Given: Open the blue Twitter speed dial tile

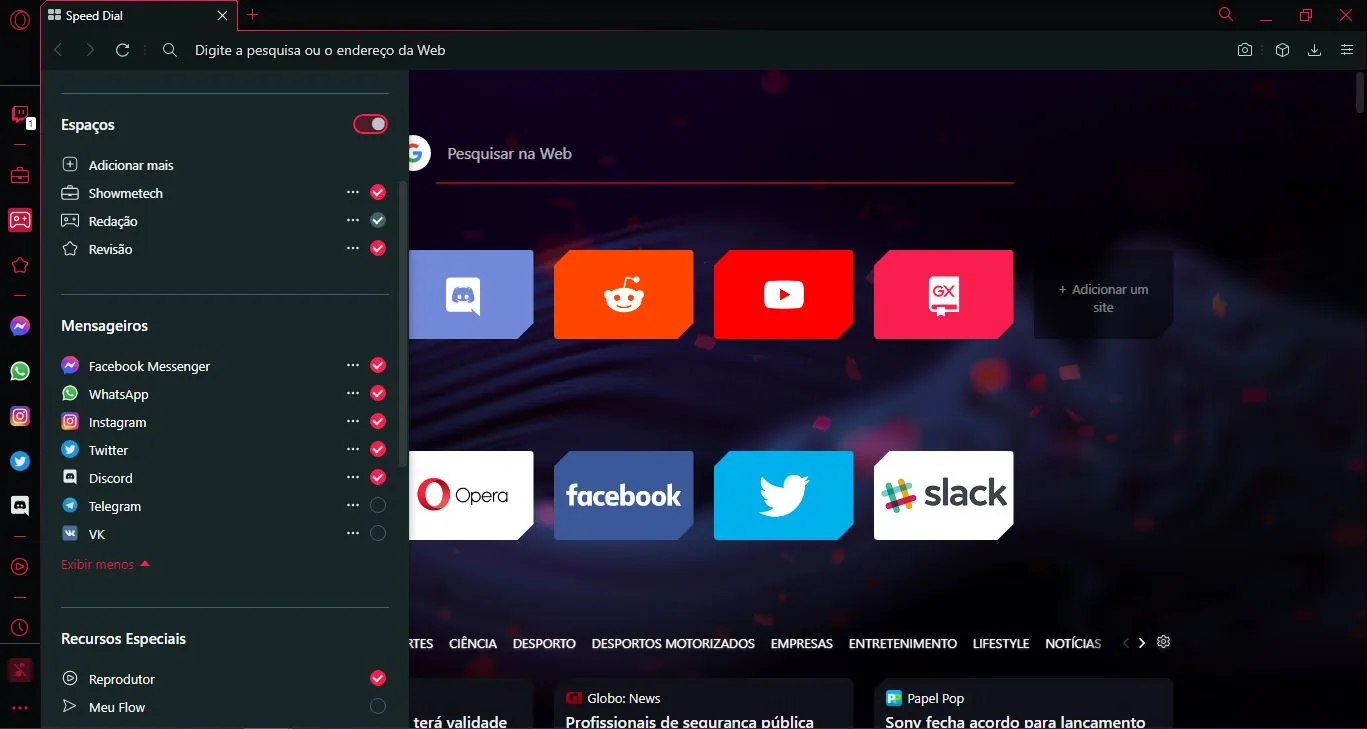Looking at the screenshot, I should tap(784, 495).
